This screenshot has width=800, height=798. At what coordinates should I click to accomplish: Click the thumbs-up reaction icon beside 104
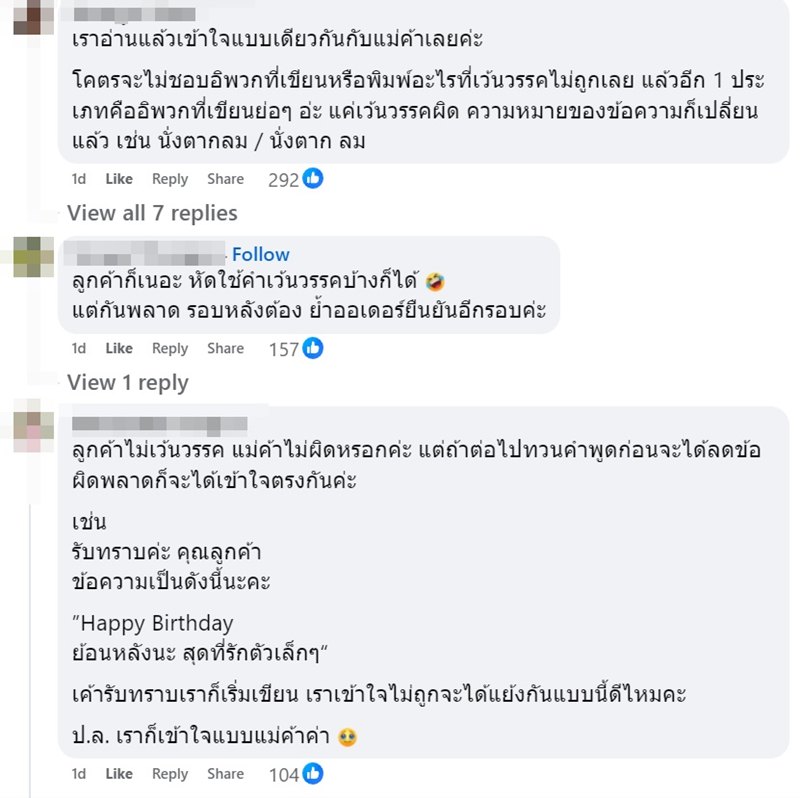click(313, 773)
